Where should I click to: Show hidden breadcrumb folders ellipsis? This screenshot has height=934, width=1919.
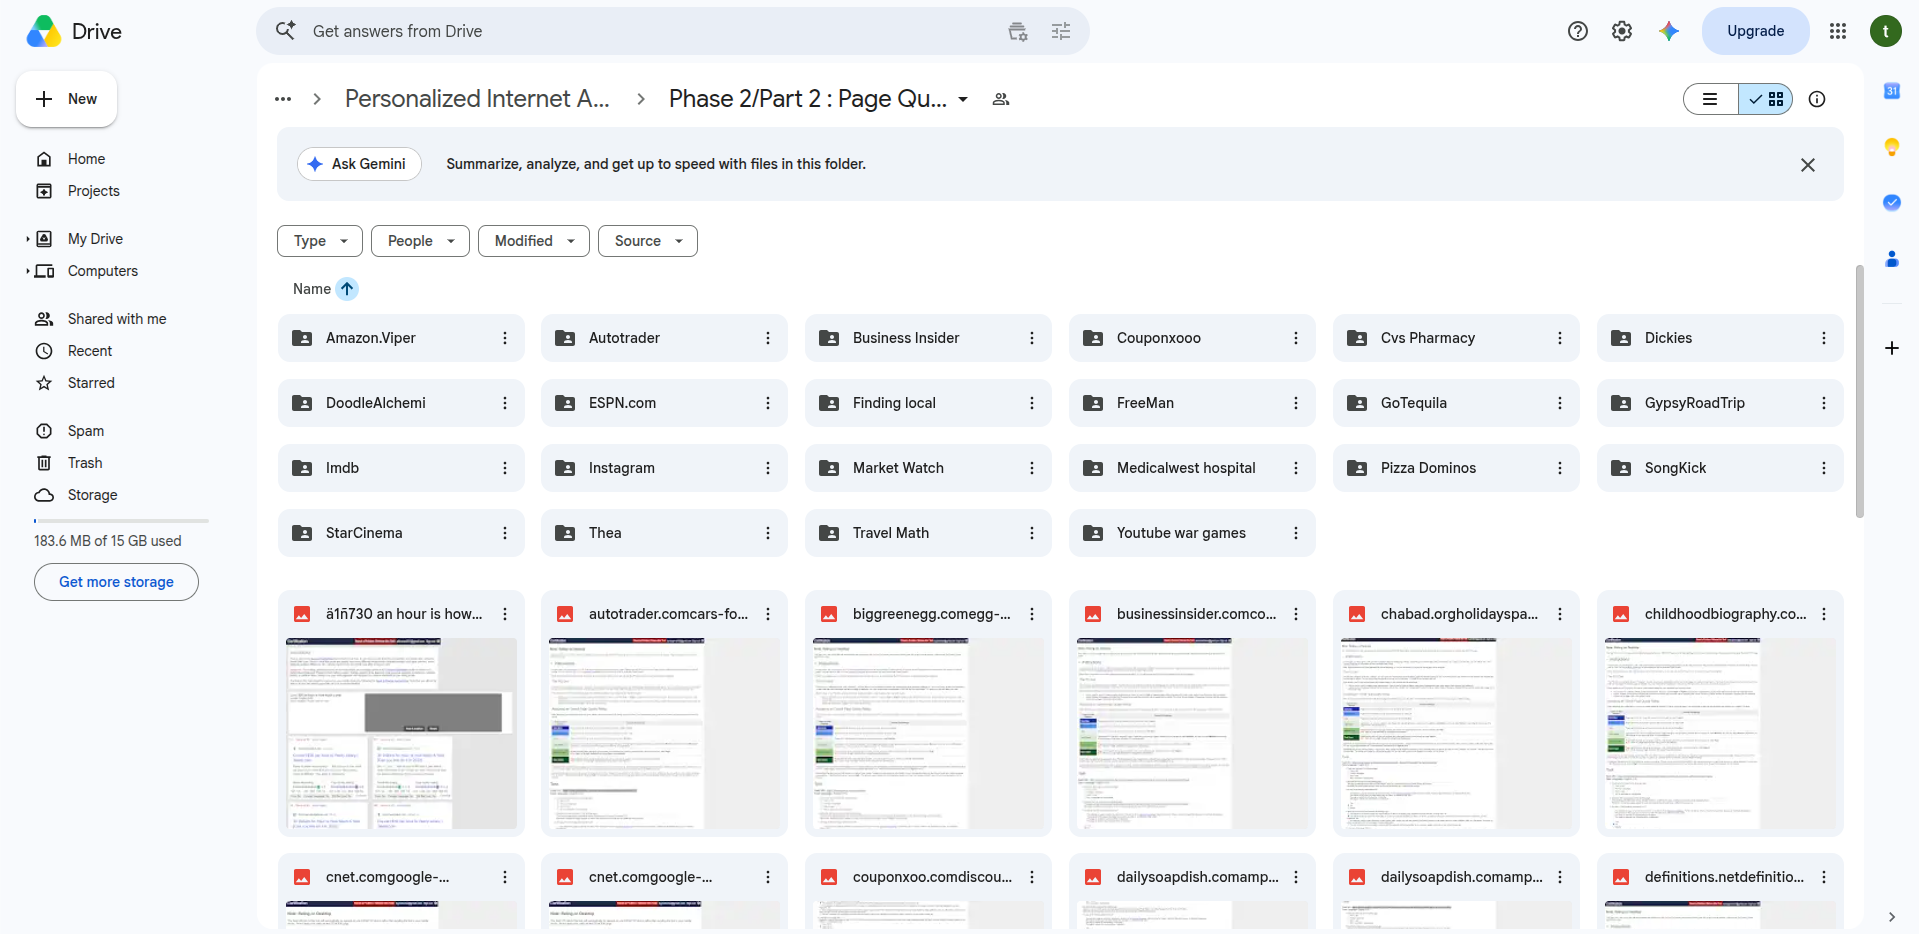pos(283,99)
